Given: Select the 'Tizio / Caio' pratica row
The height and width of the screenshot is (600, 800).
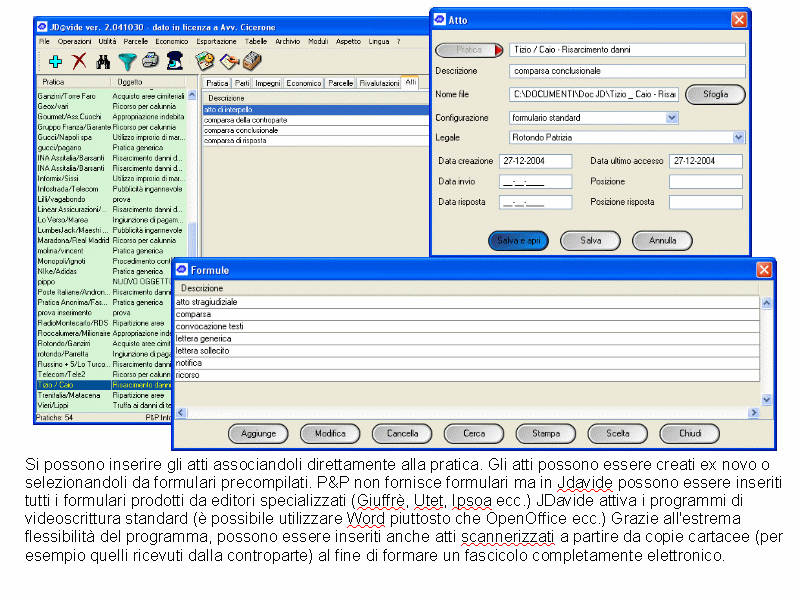Looking at the screenshot, I should point(104,385).
